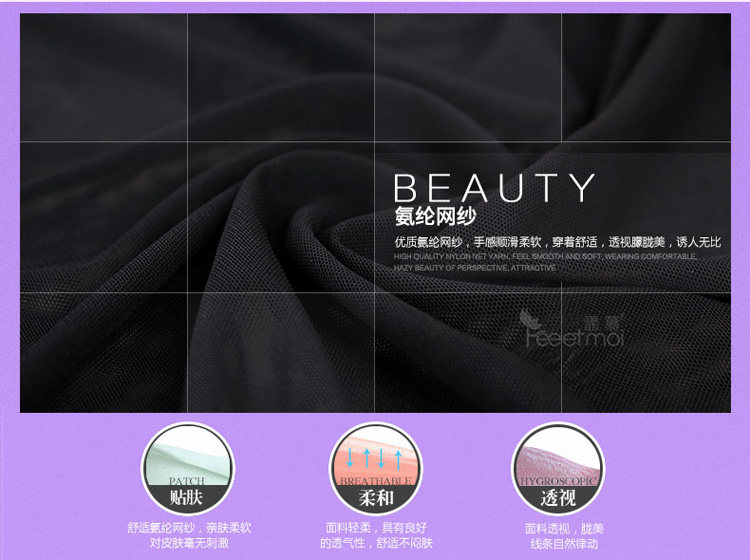Viewport: 750px width, 560px height.
Task: Select the 透视 label banner
Action: [559, 496]
